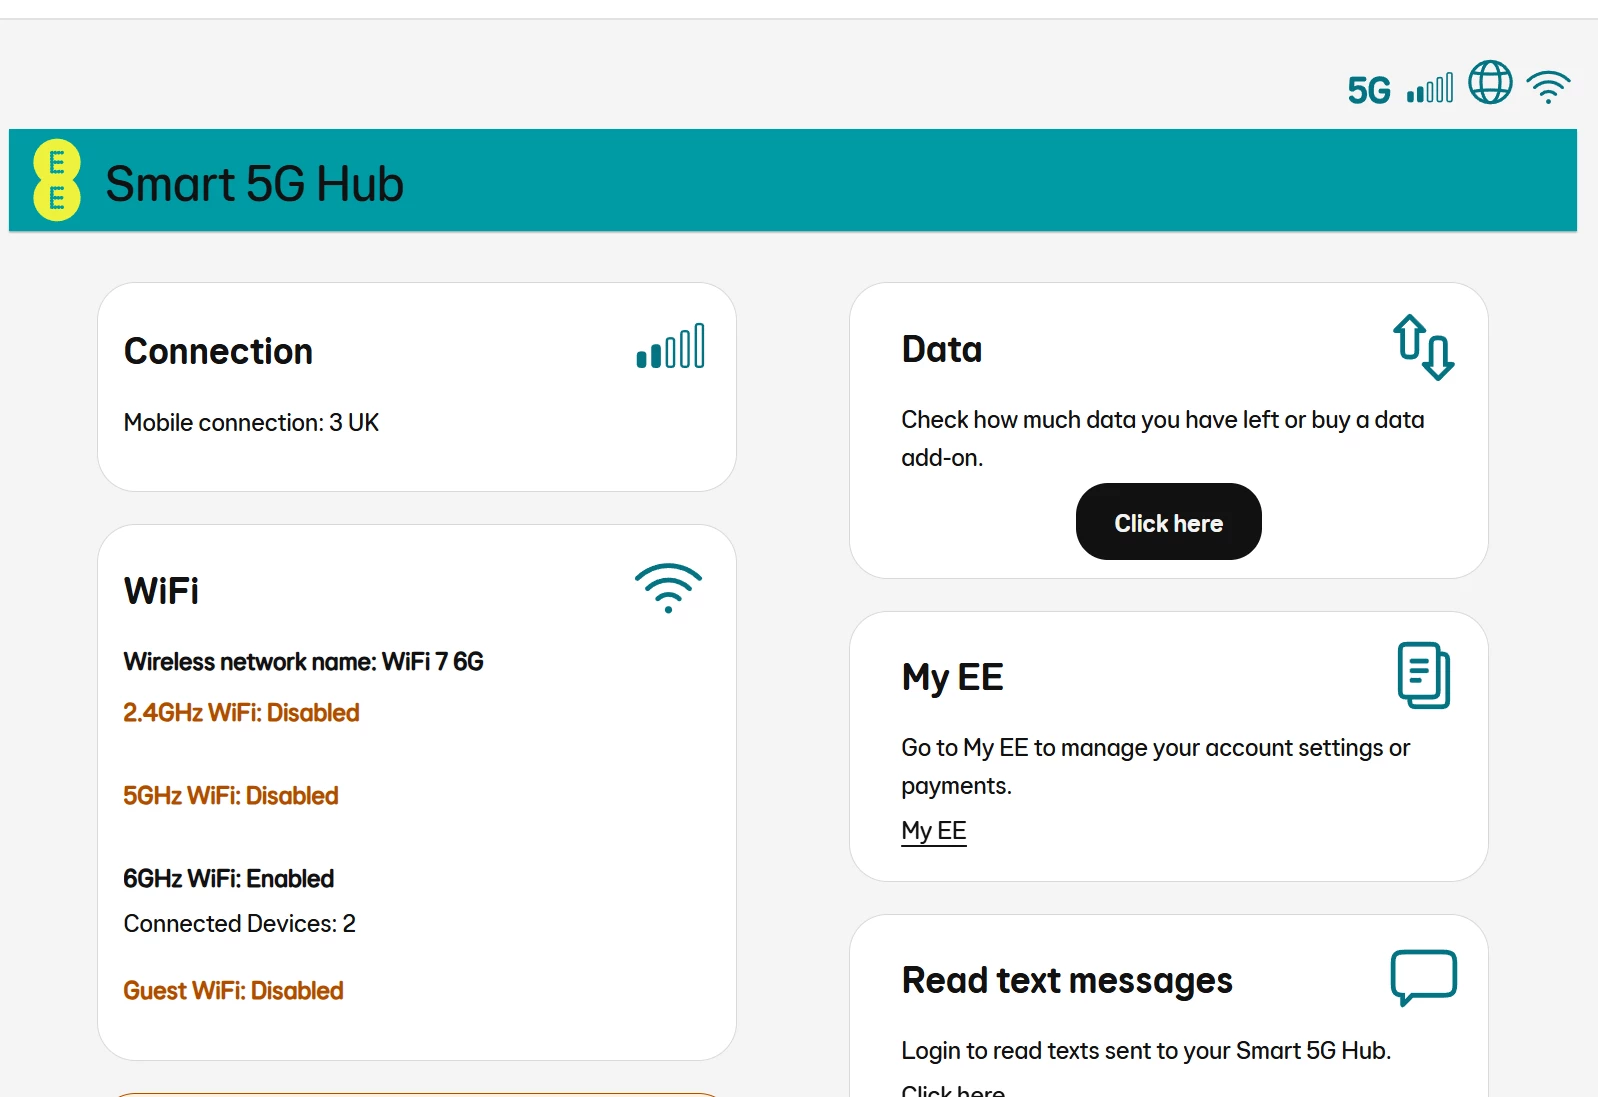Click the EE logo in the banner
The width and height of the screenshot is (1598, 1097).
[x=57, y=180]
